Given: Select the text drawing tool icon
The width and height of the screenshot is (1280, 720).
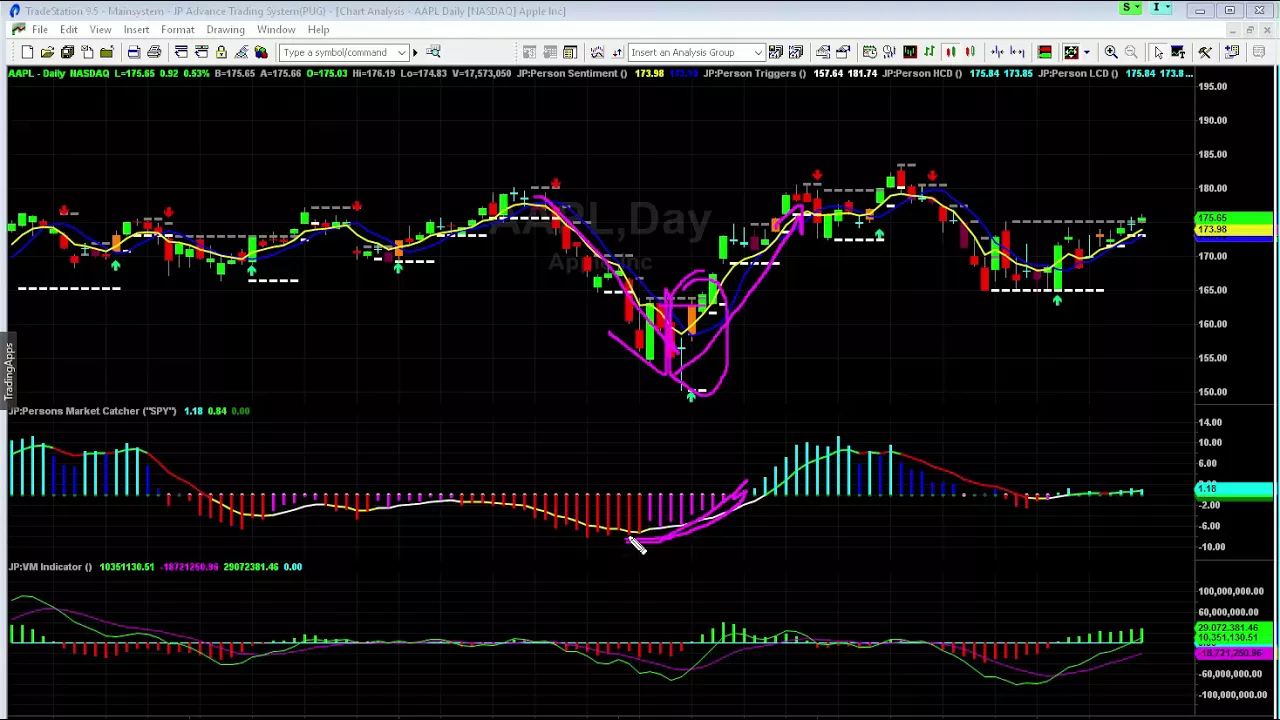Looking at the screenshot, I should (x=1178, y=52).
